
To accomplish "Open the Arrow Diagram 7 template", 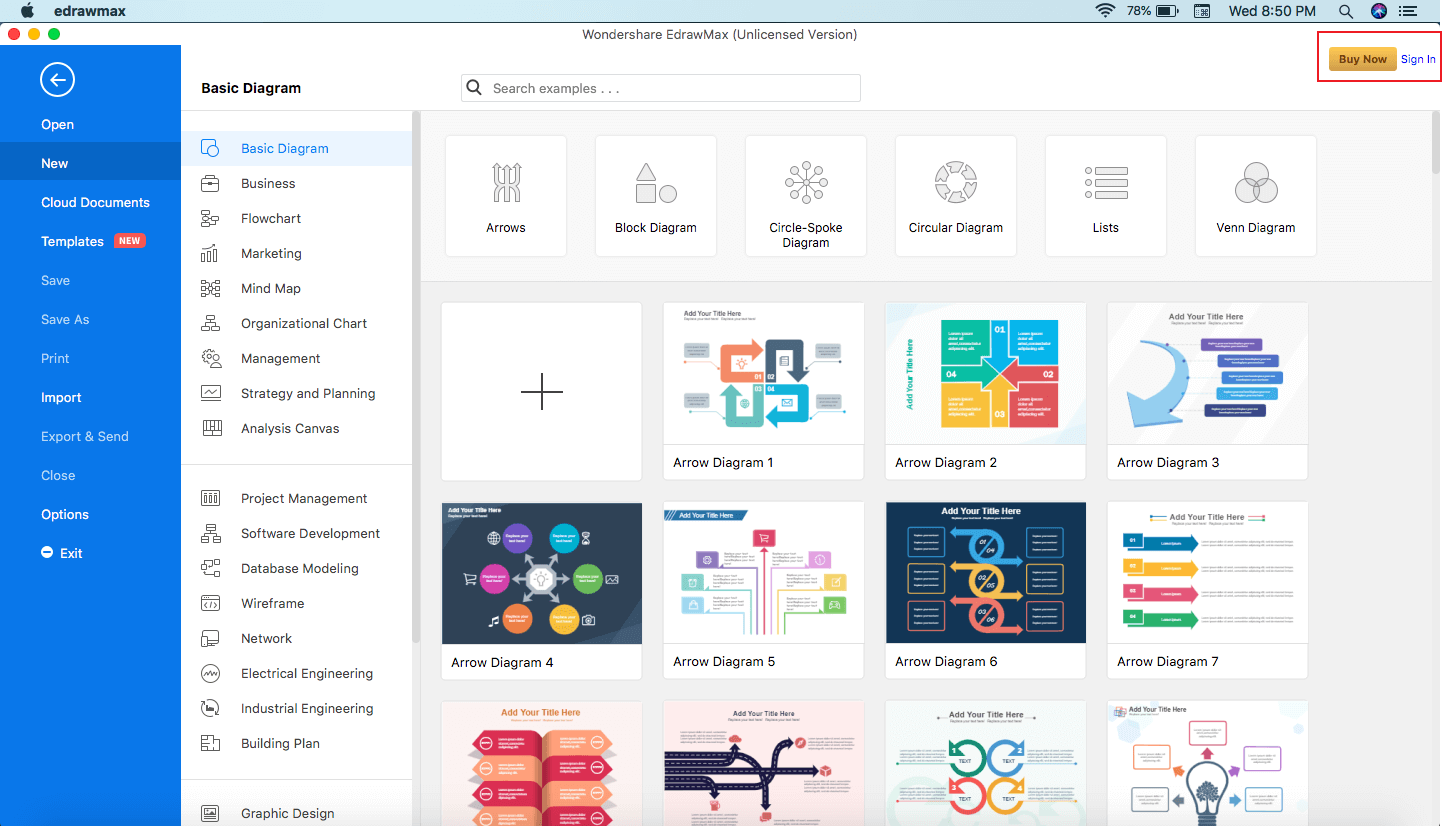I will 1208,590.
